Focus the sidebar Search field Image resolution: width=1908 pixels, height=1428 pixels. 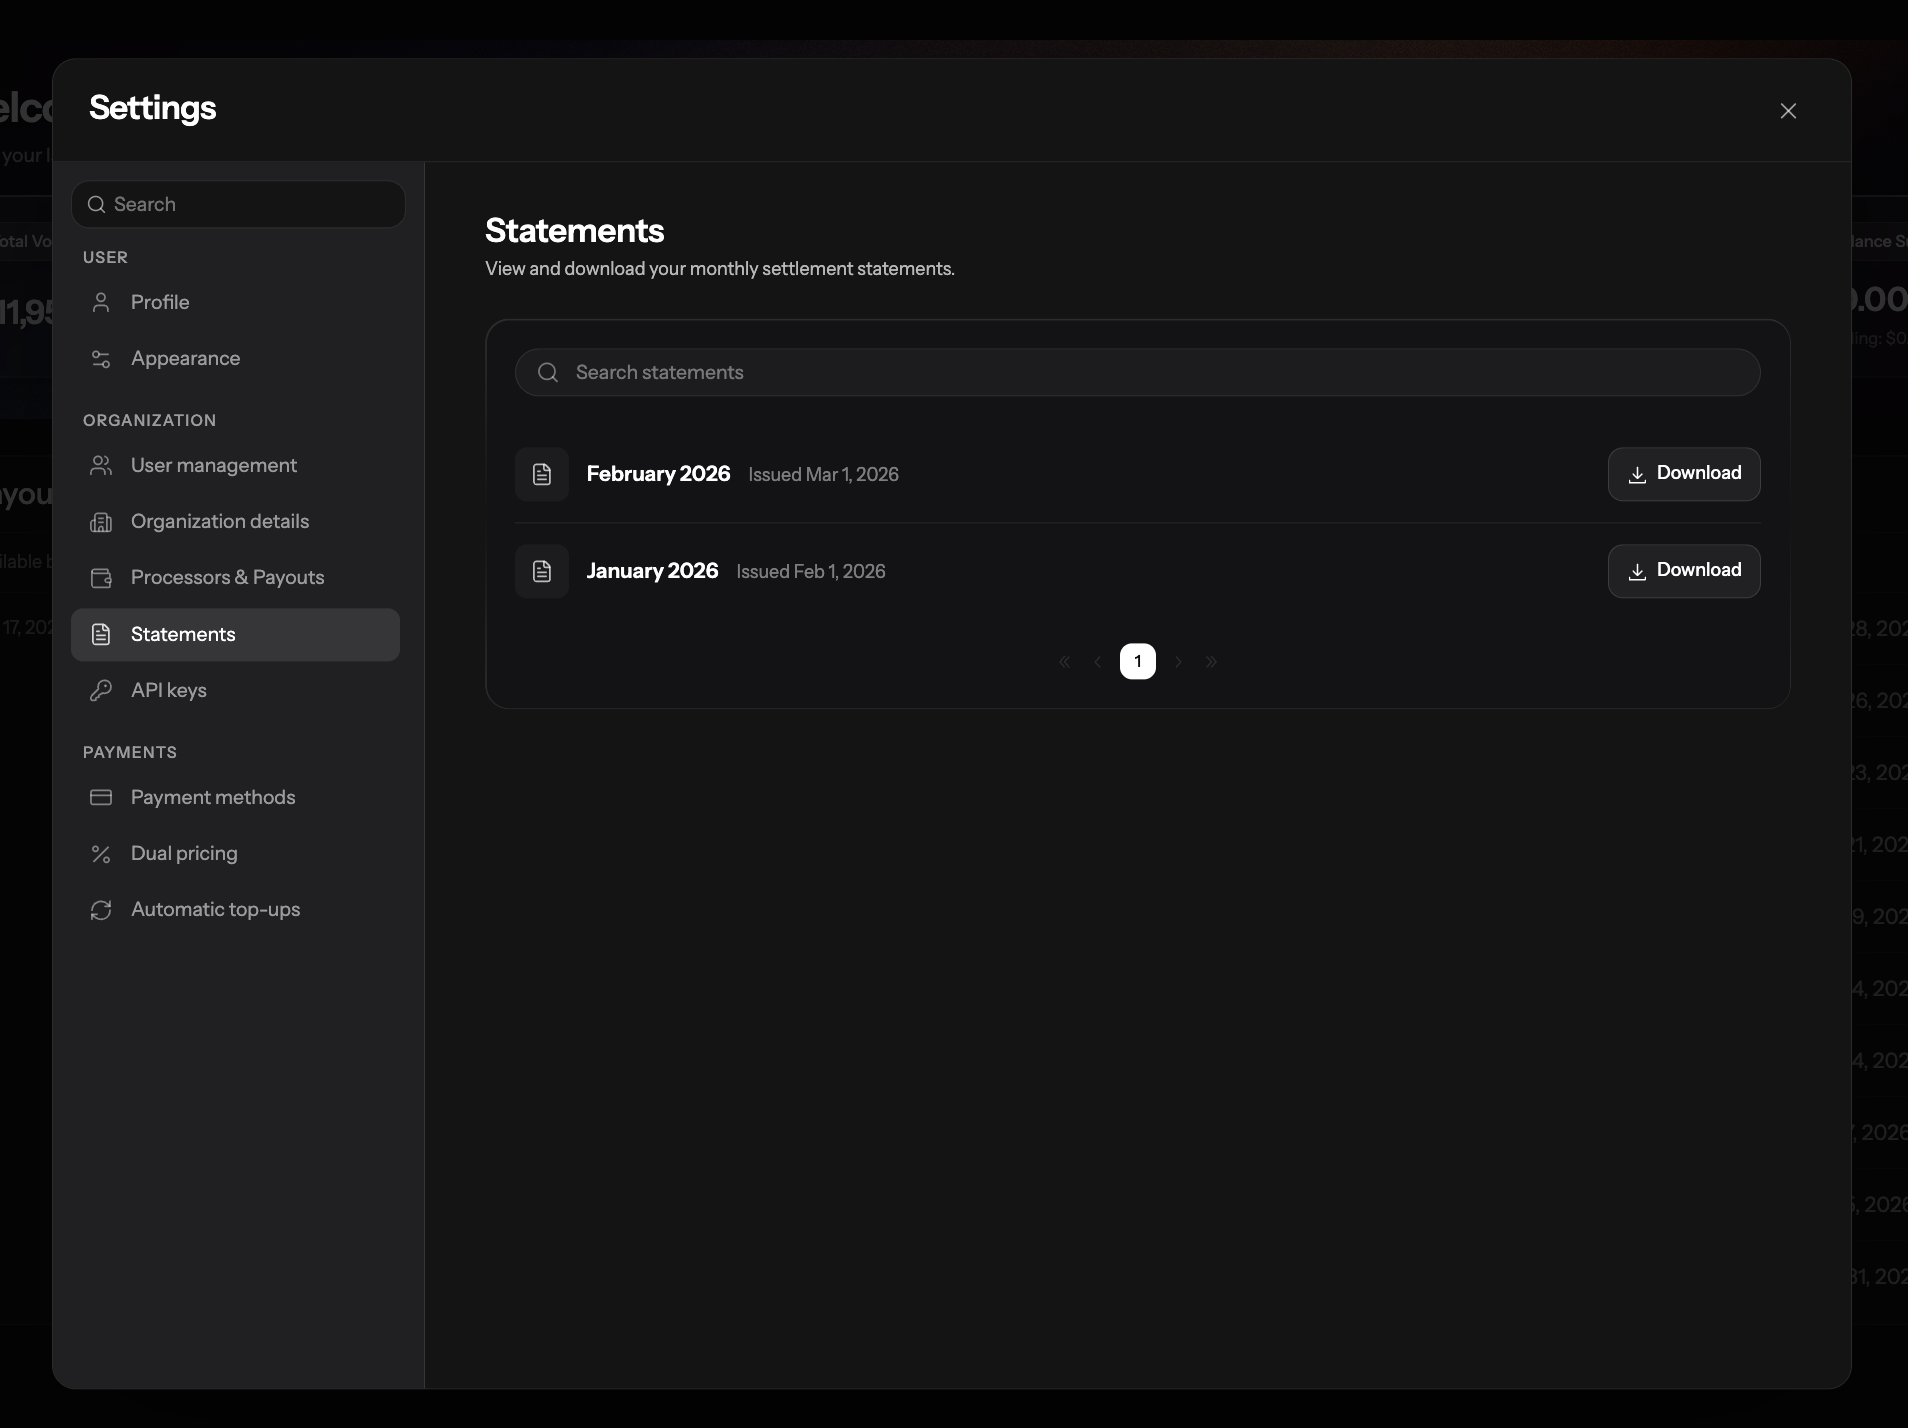click(x=238, y=204)
